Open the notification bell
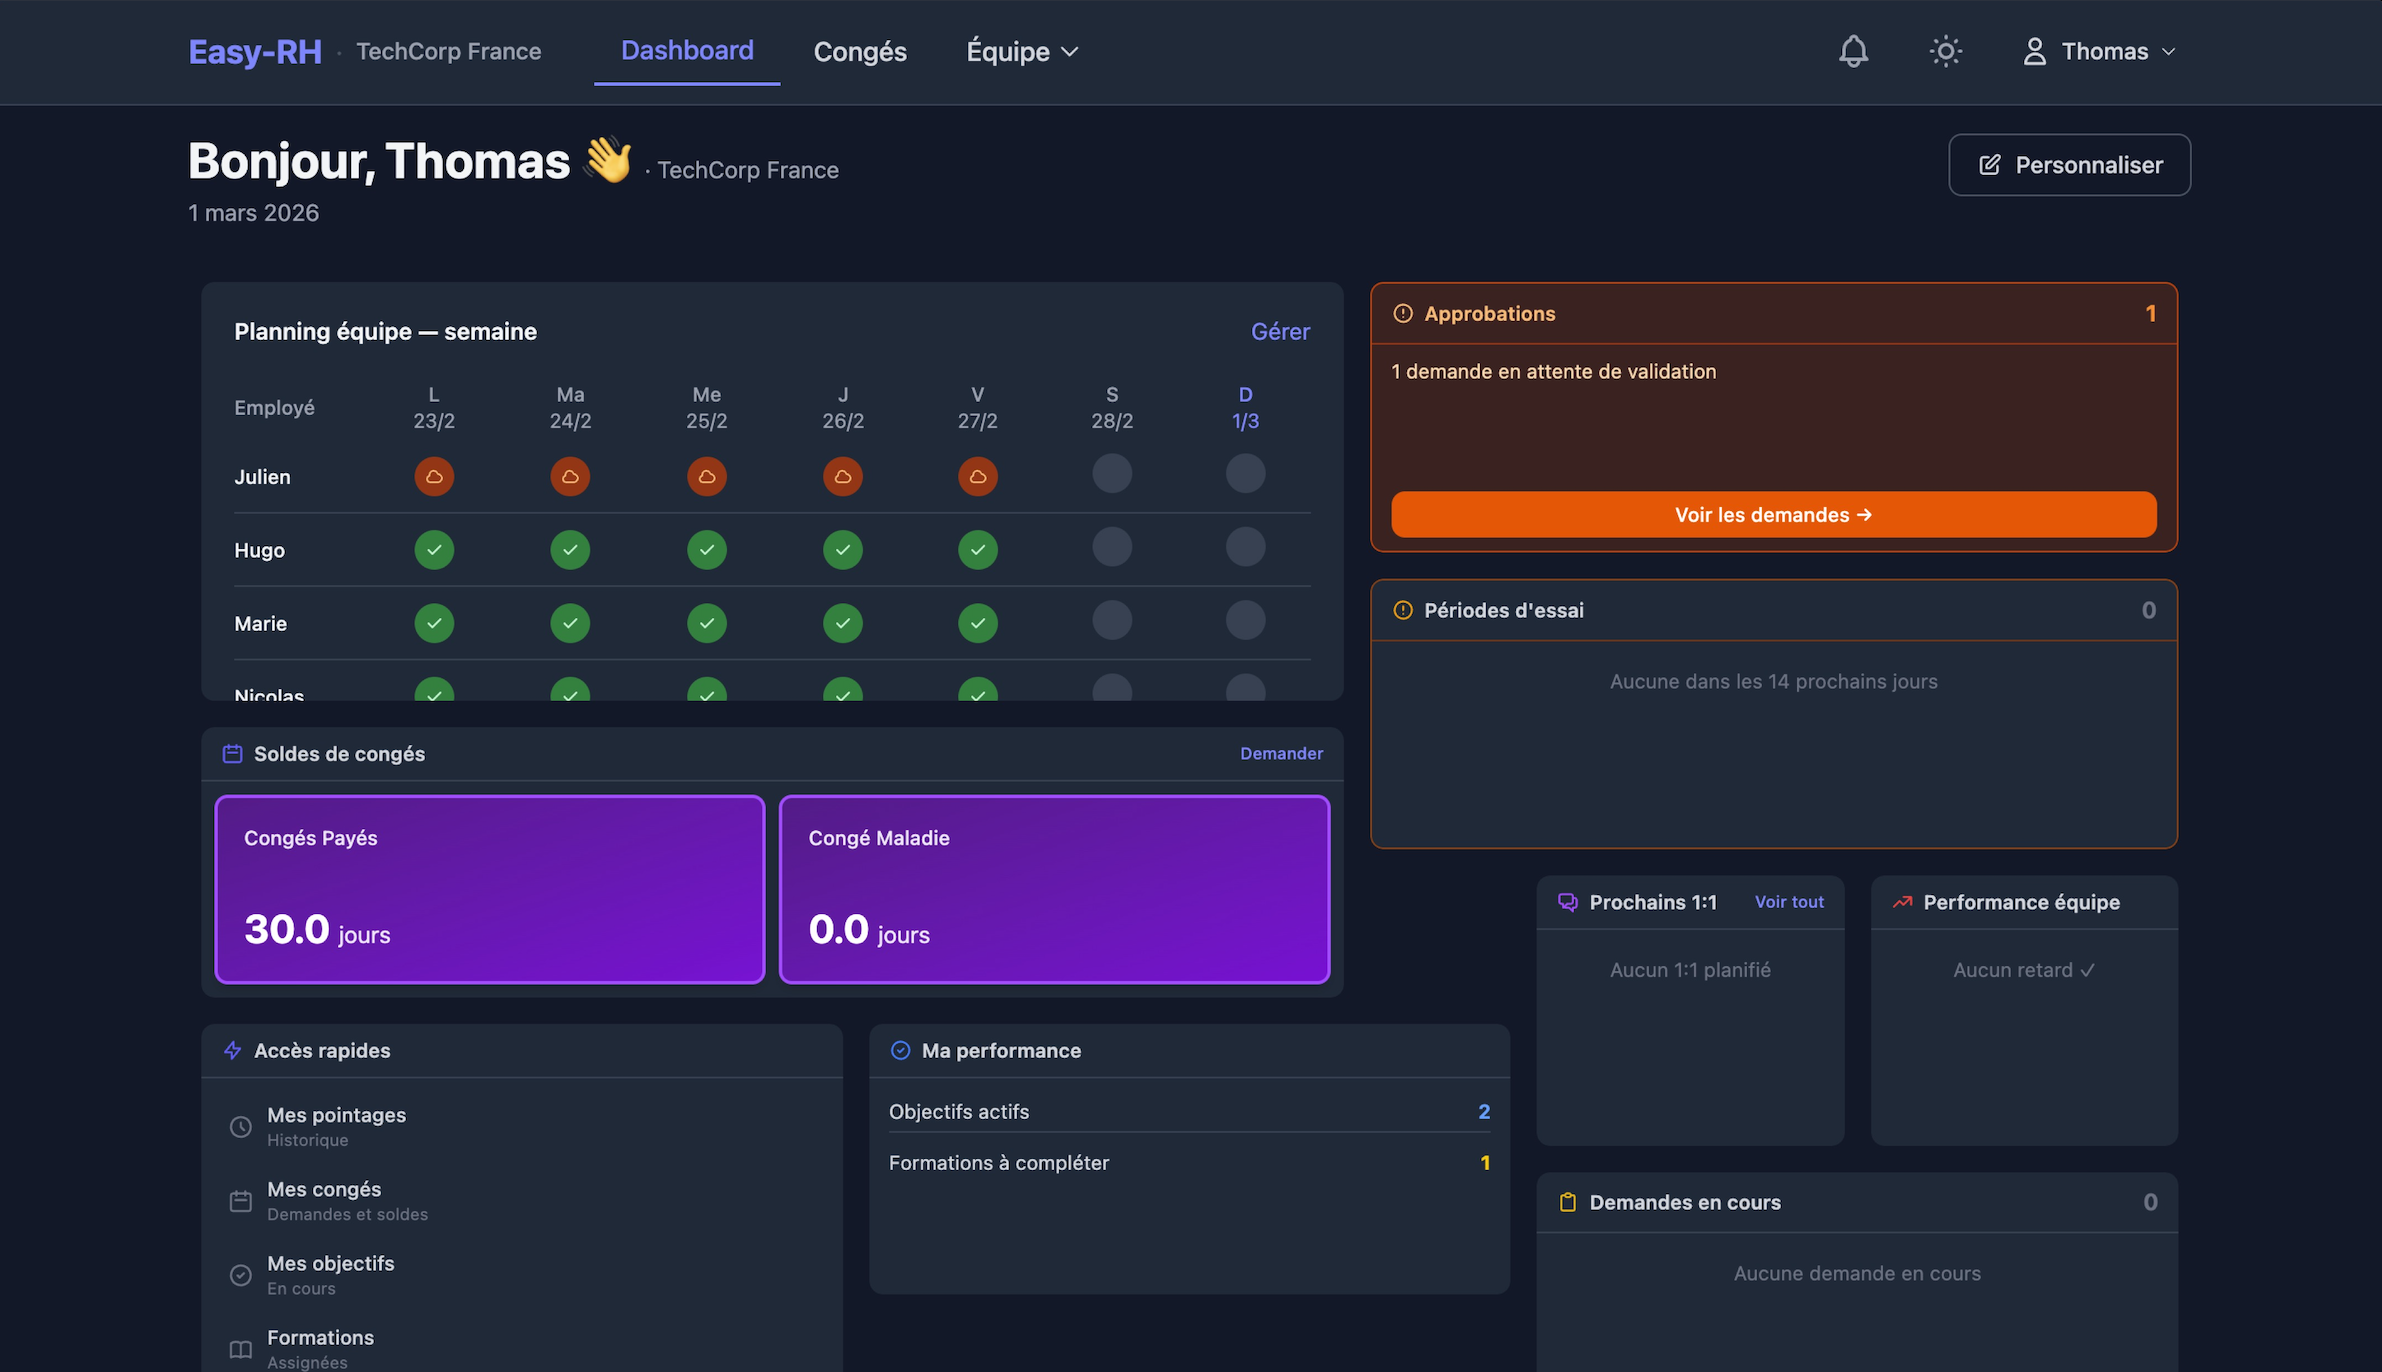This screenshot has width=2382, height=1372. [x=1853, y=51]
